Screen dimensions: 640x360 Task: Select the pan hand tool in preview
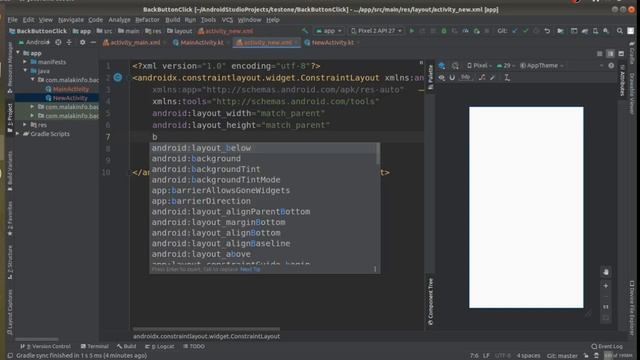click(606, 272)
